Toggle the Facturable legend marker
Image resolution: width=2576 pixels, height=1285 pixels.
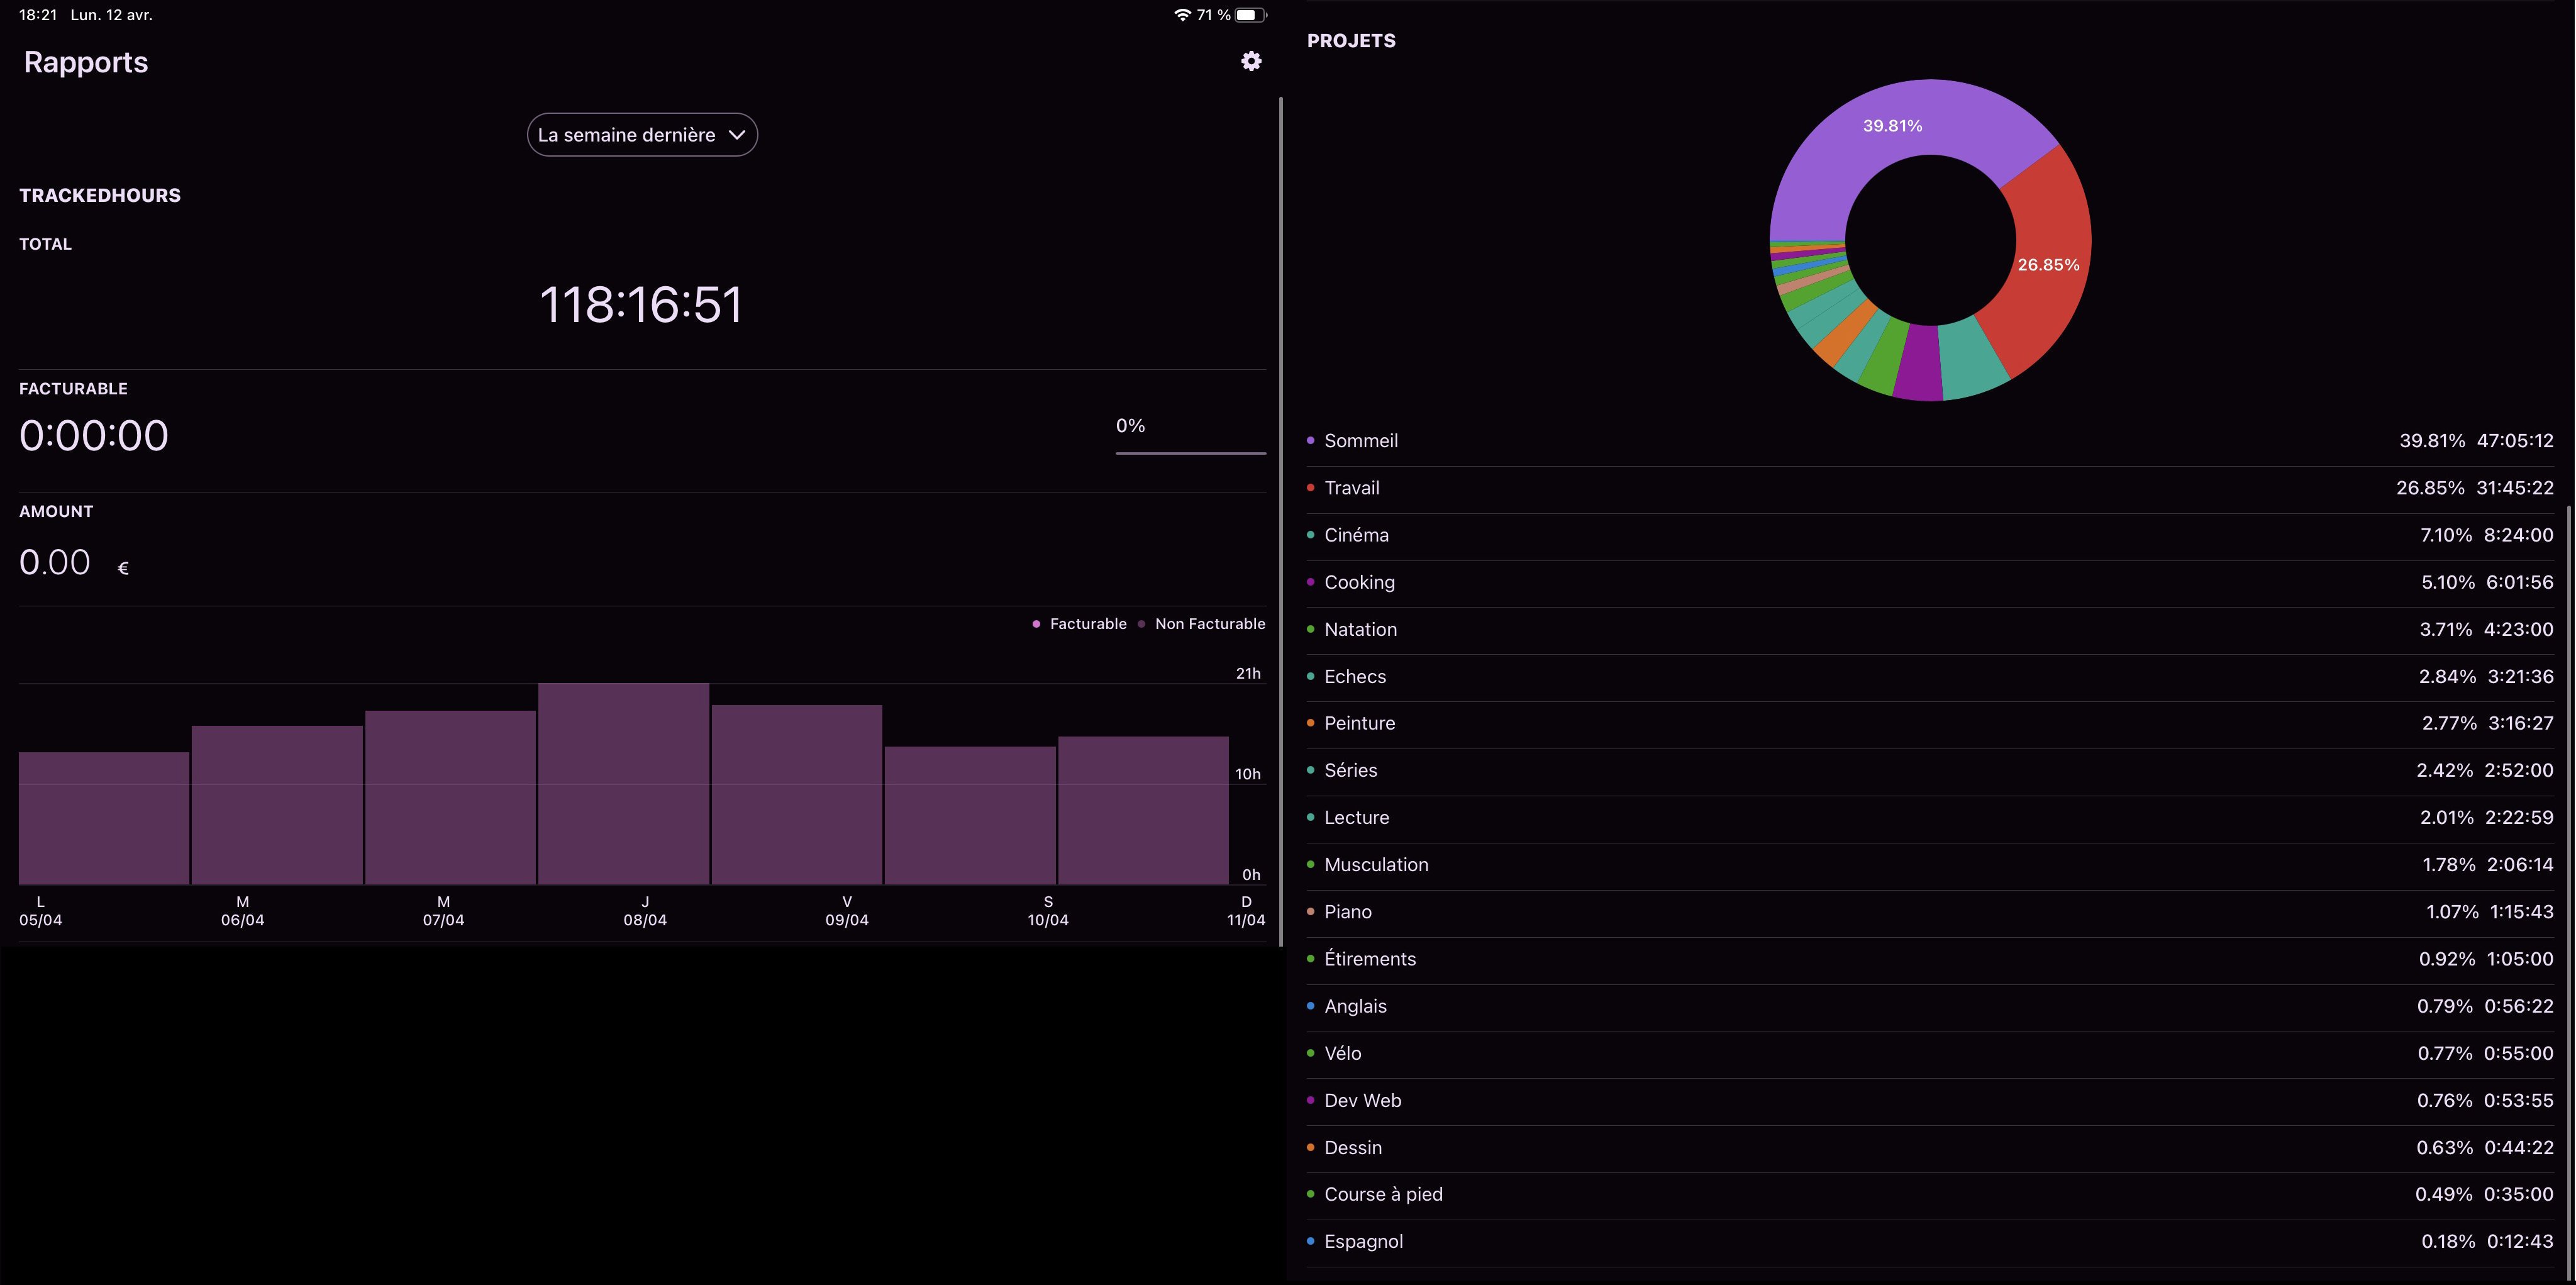(1036, 624)
